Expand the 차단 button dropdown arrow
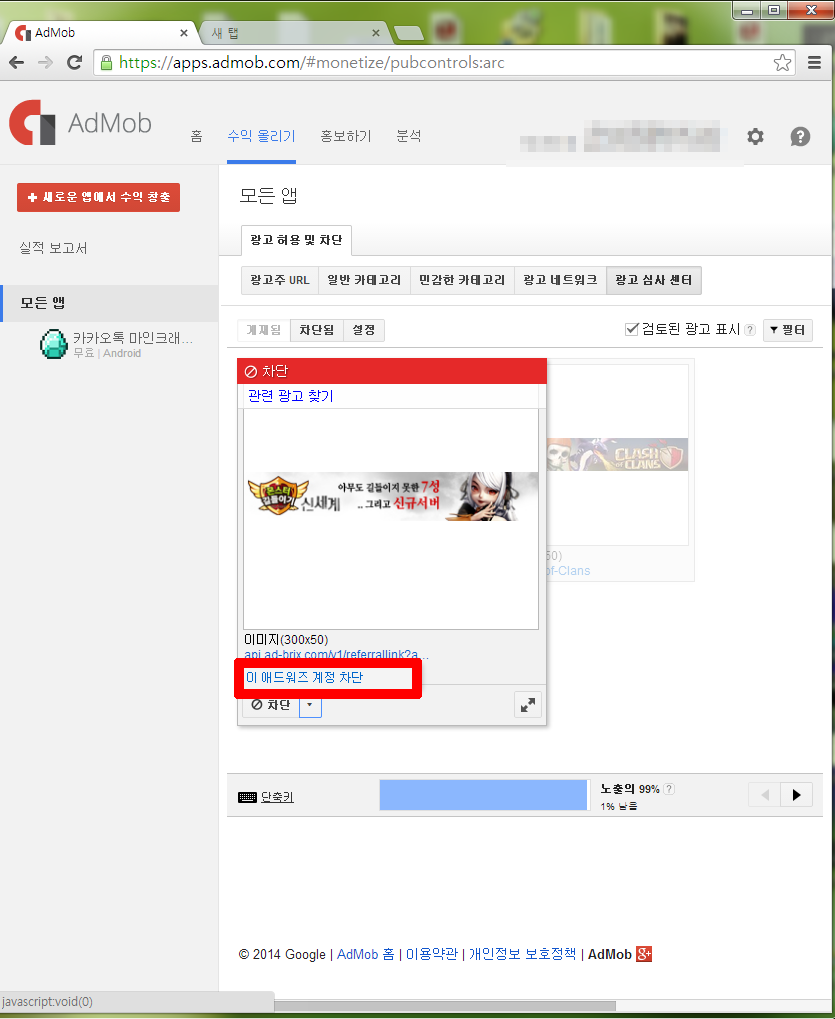The image size is (835, 1019). tap(310, 704)
